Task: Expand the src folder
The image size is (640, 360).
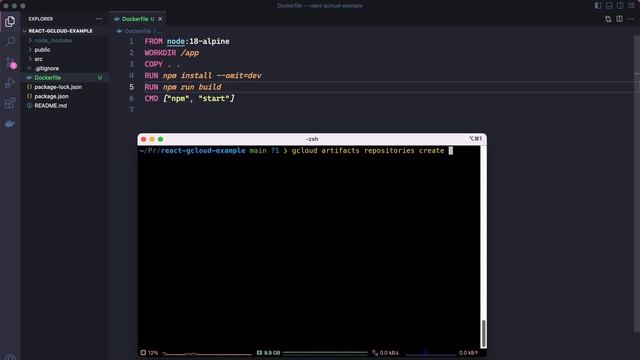Action: (38, 59)
